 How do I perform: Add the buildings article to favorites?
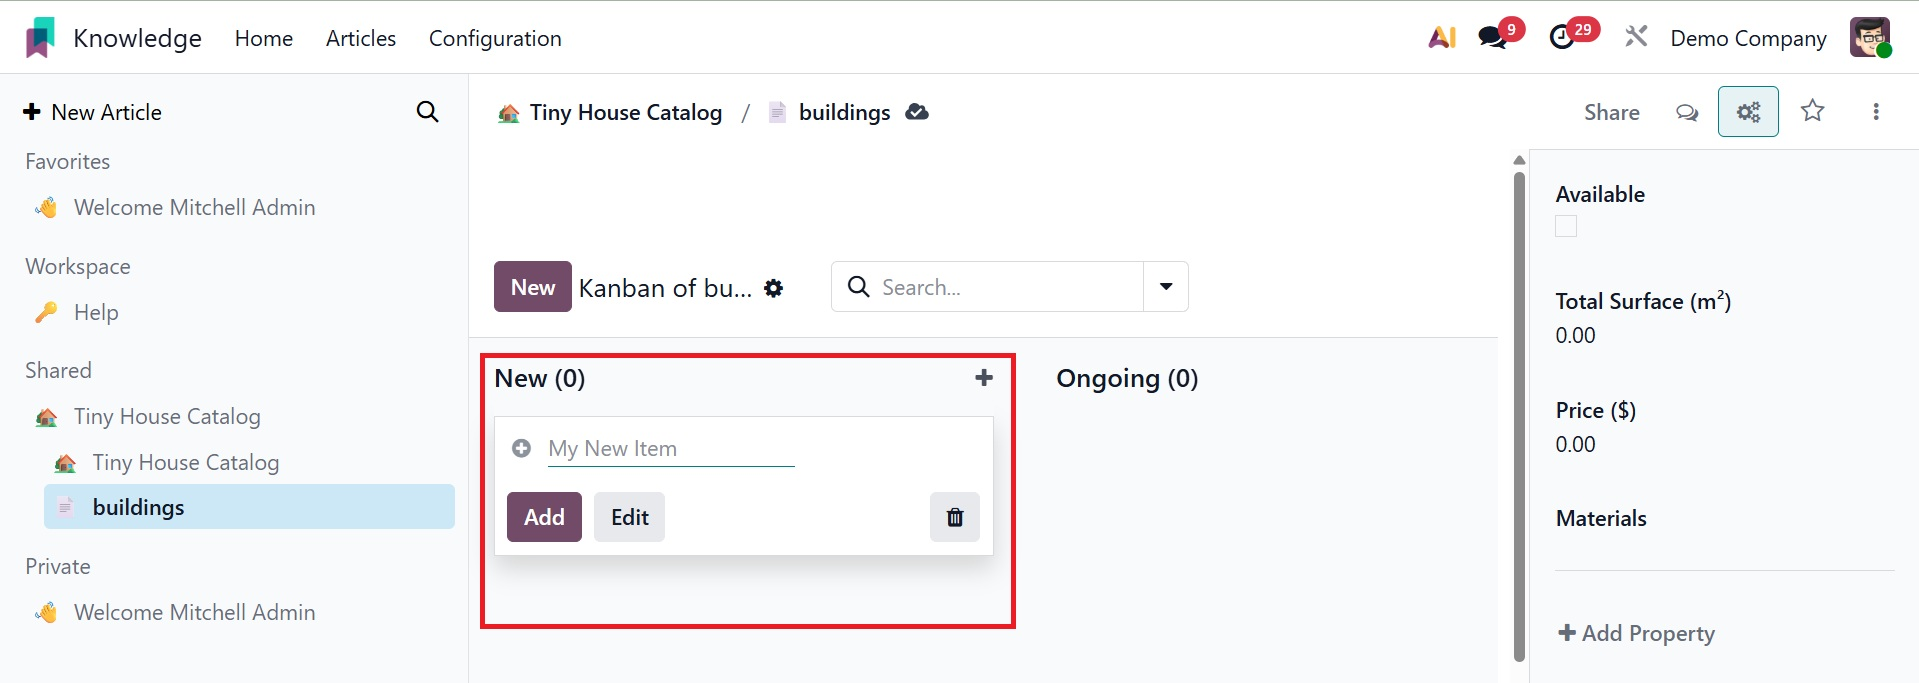coord(1813,111)
